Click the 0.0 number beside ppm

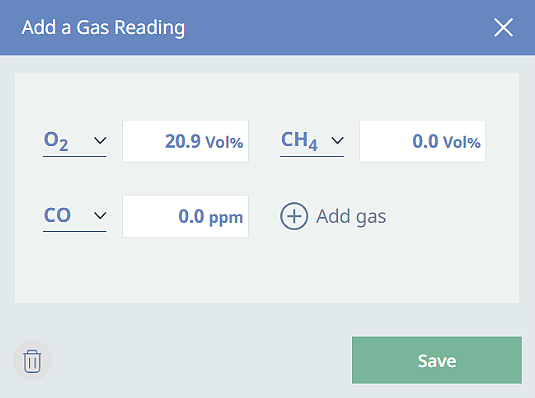191,216
